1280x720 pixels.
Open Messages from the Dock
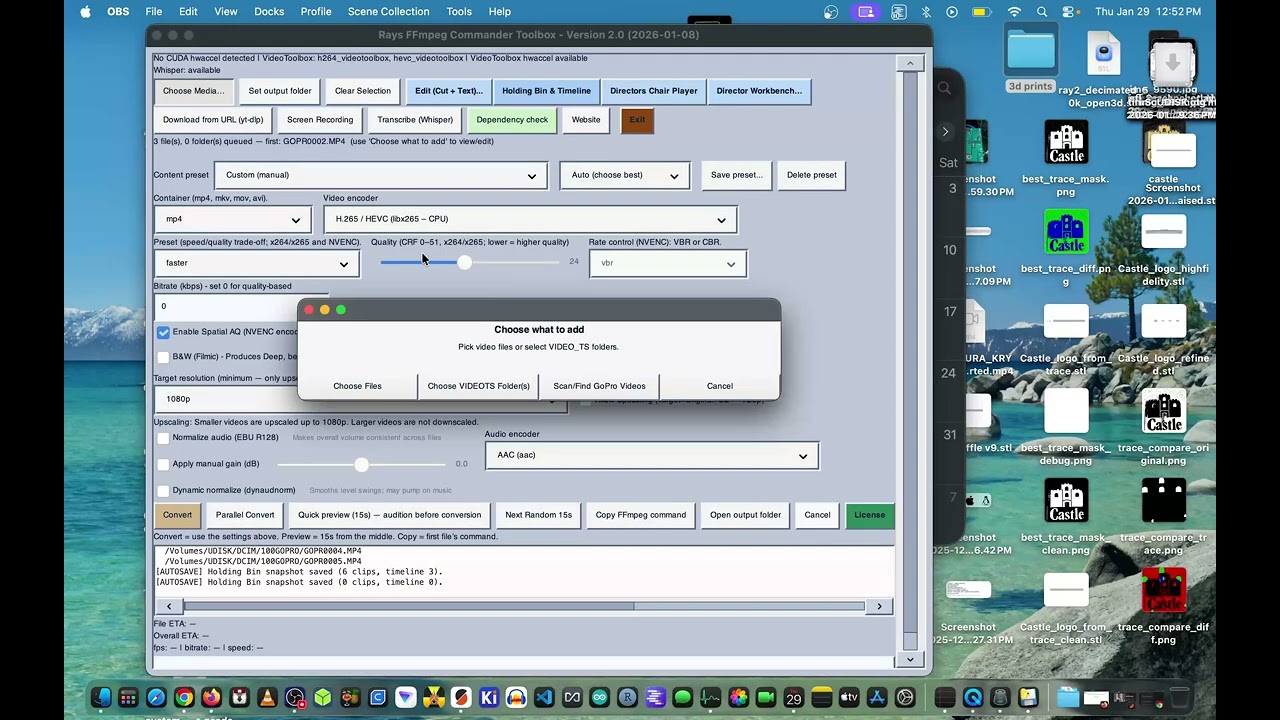point(683,697)
